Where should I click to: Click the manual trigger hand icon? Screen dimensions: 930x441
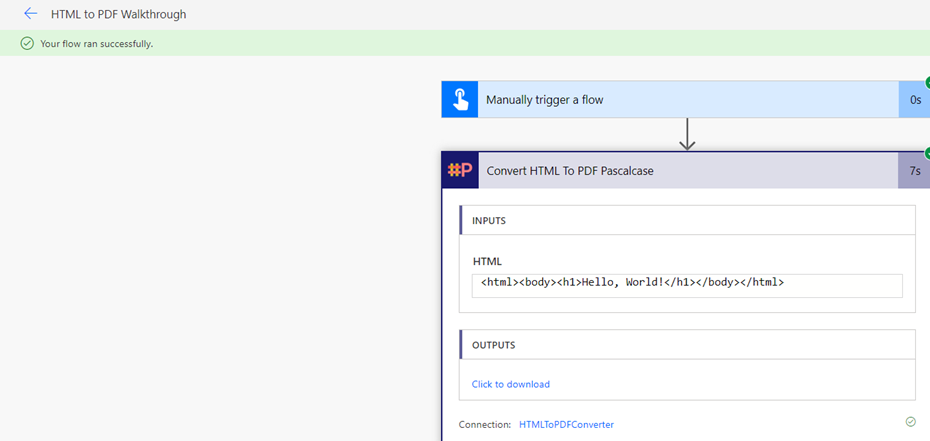point(460,100)
